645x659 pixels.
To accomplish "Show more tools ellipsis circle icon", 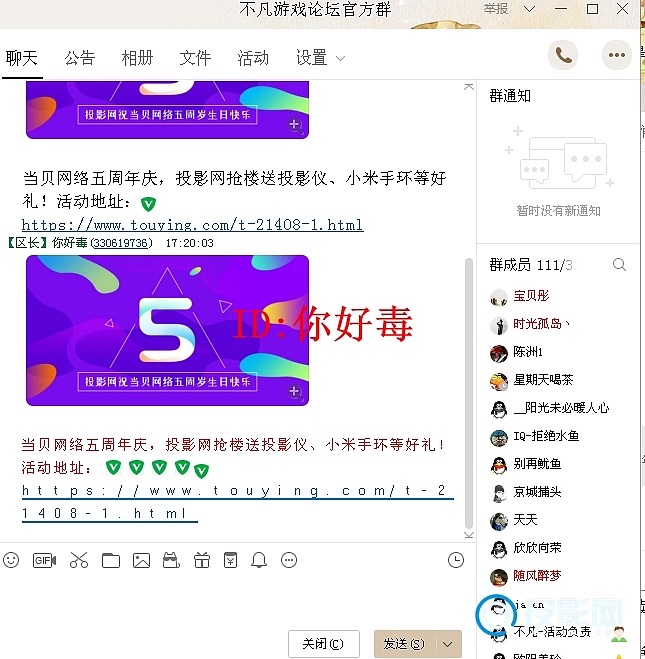I will (289, 560).
